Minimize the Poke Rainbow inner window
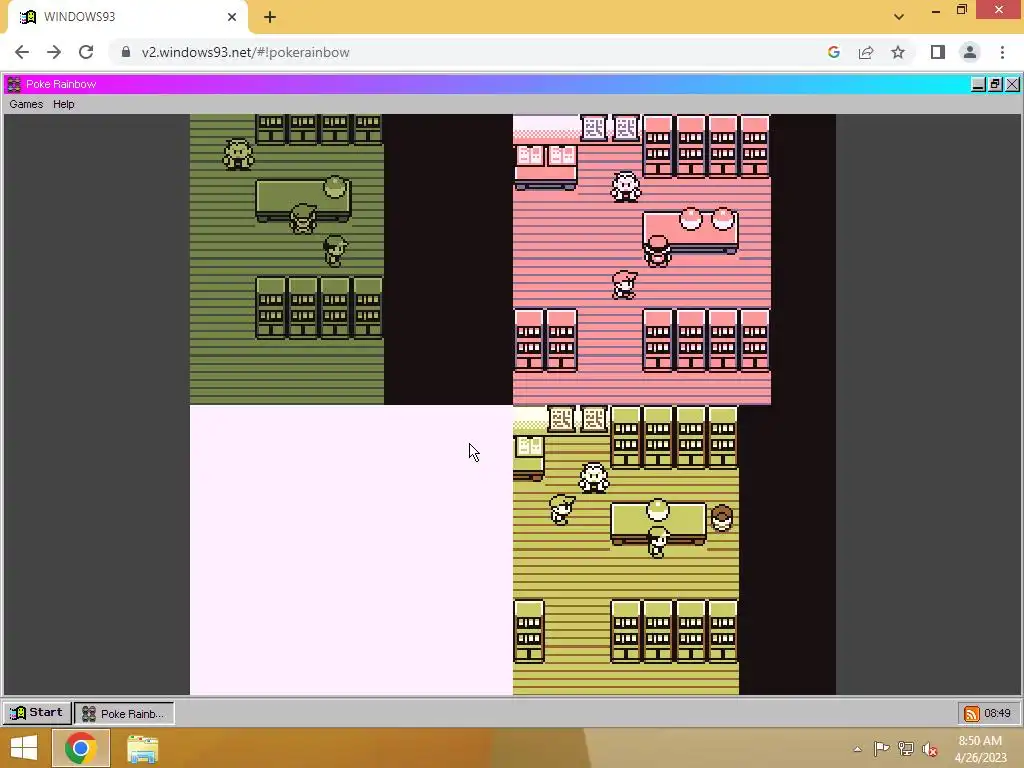Image resolution: width=1024 pixels, height=768 pixels. coord(978,84)
